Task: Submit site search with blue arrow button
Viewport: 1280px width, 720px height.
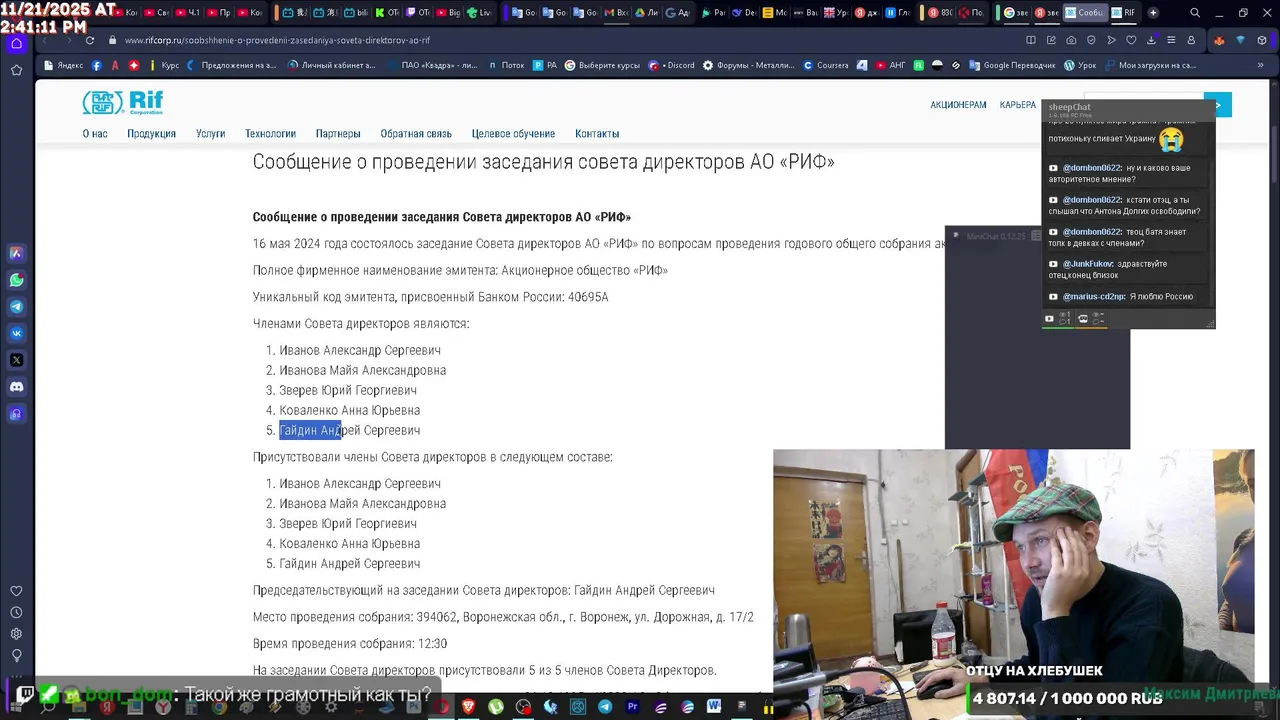Action: pos(1218,105)
